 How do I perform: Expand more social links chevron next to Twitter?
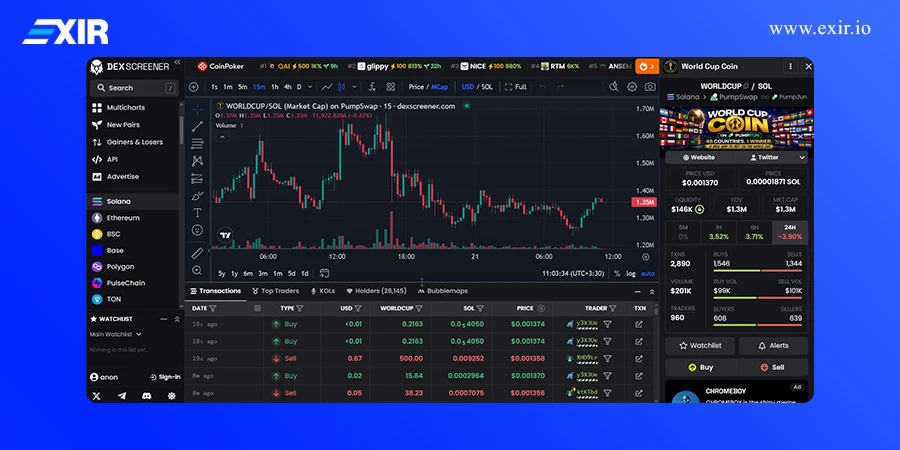(x=802, y=157)
